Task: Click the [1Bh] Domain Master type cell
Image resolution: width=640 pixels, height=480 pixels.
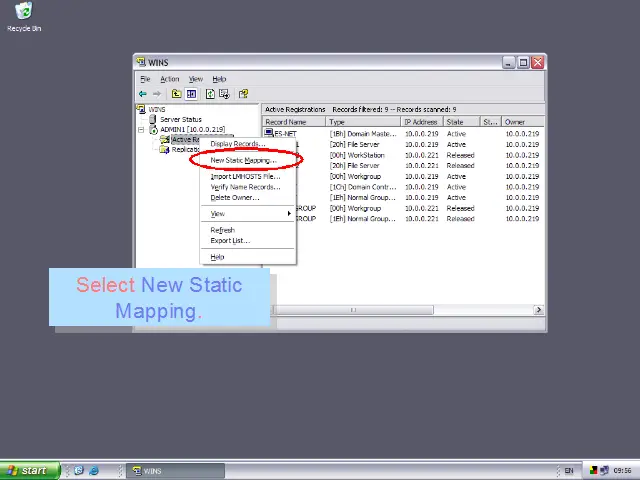Action: tap(363, 133)
